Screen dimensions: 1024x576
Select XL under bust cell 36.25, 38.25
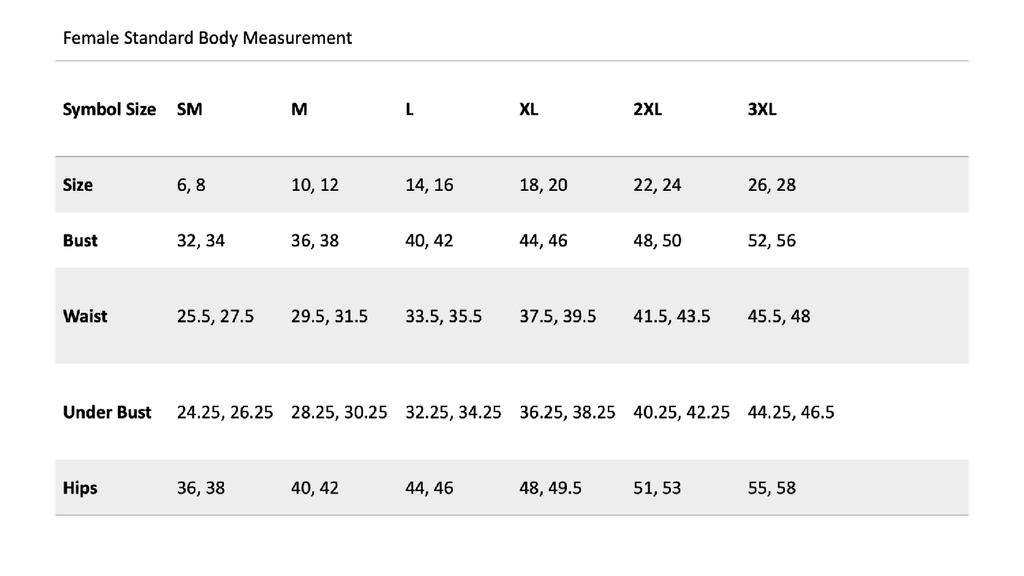tap(567, 412)
